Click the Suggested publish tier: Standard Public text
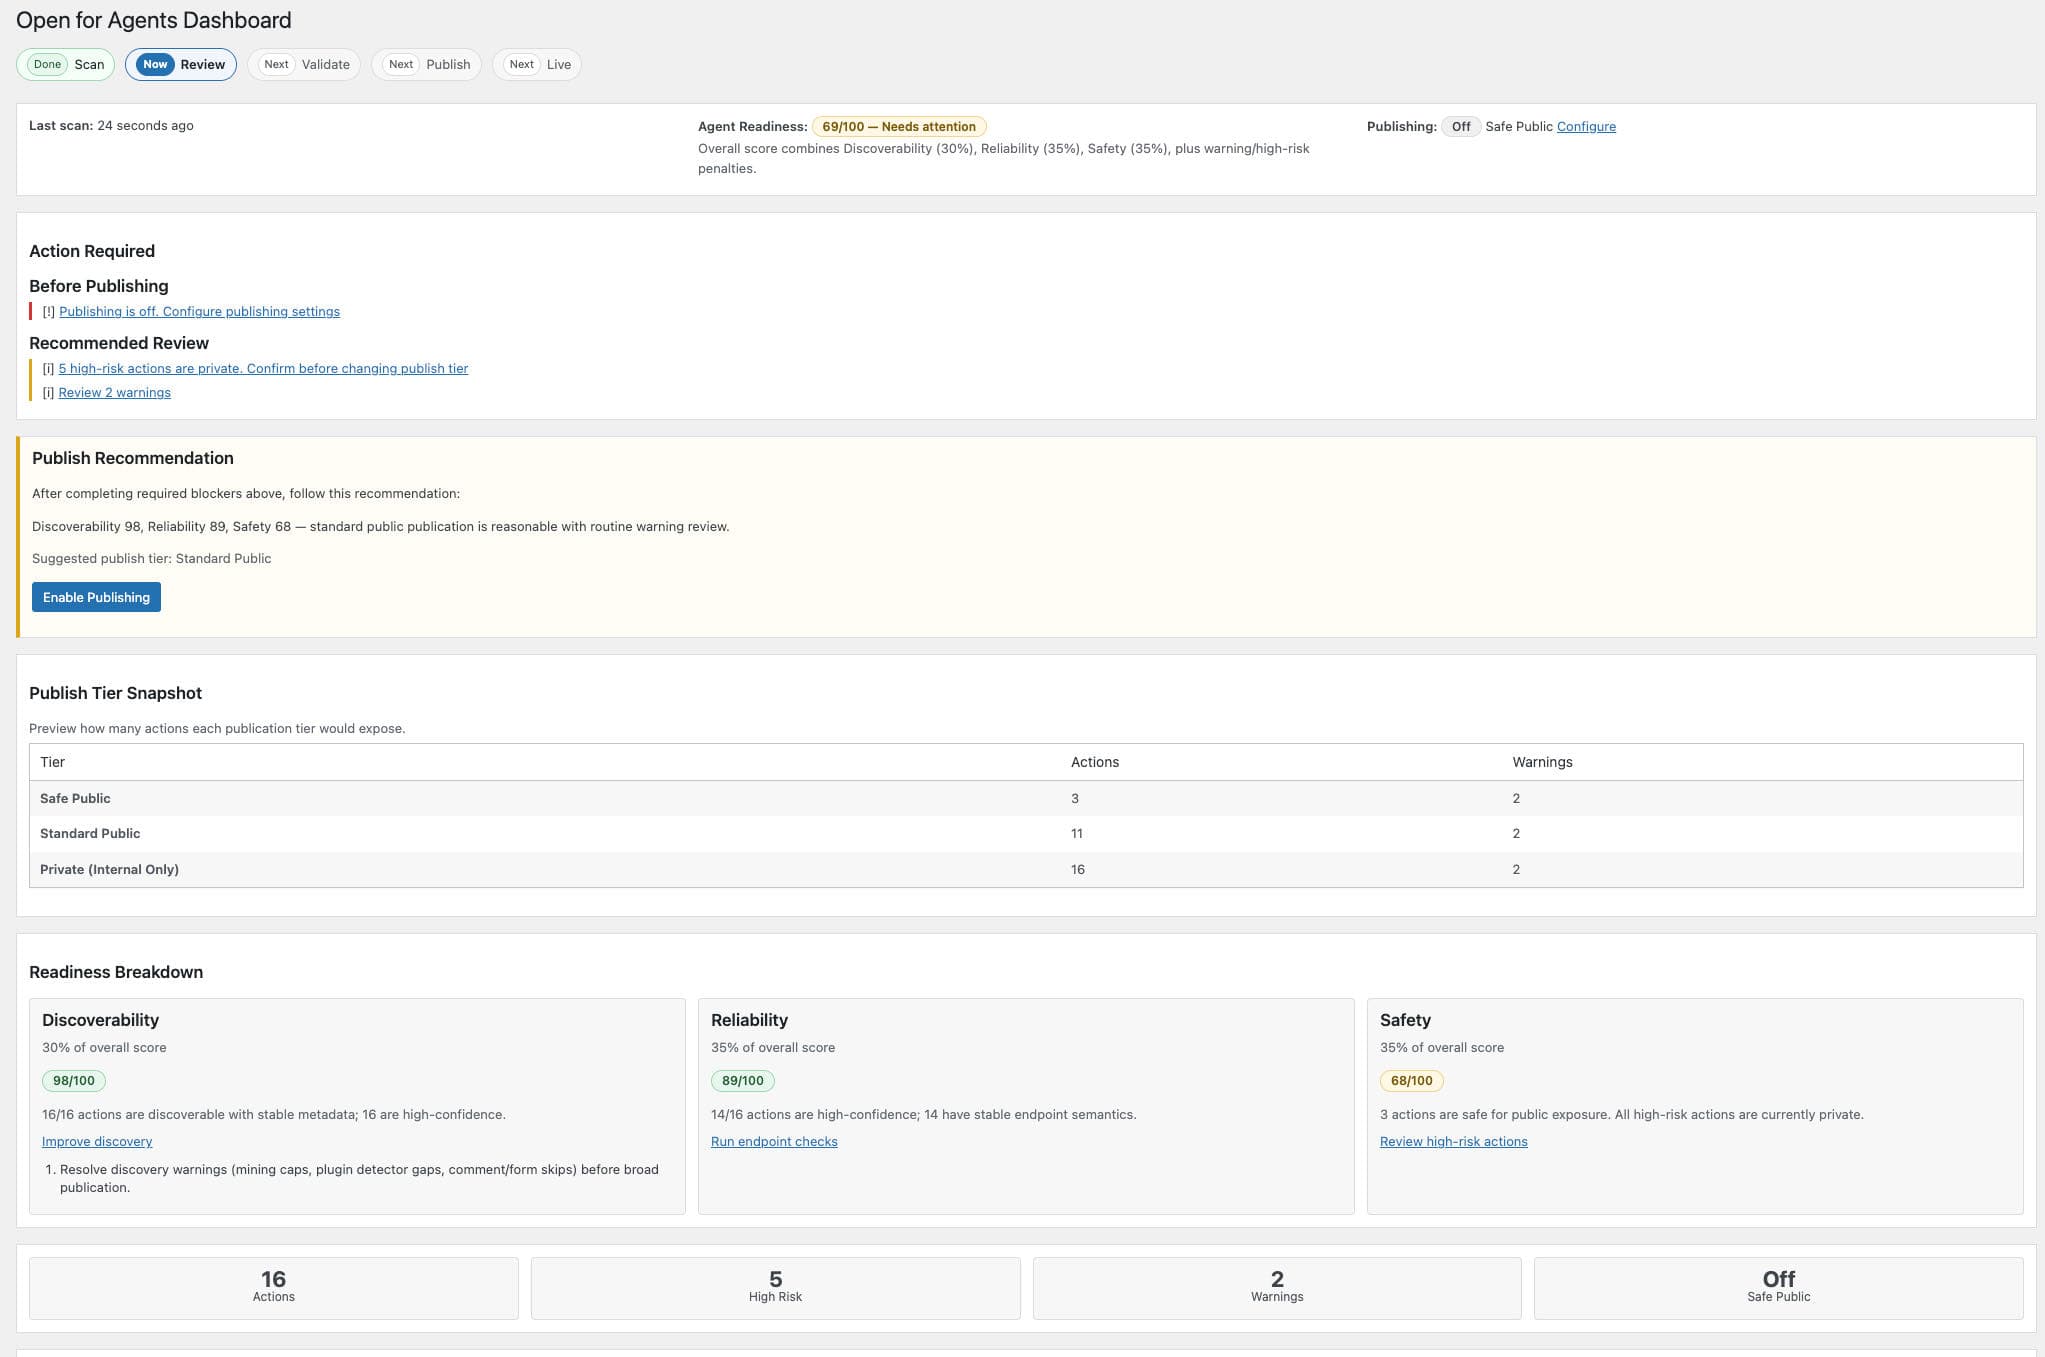The width and height of the screenshot is (2045, 1357). click(152, 558)
